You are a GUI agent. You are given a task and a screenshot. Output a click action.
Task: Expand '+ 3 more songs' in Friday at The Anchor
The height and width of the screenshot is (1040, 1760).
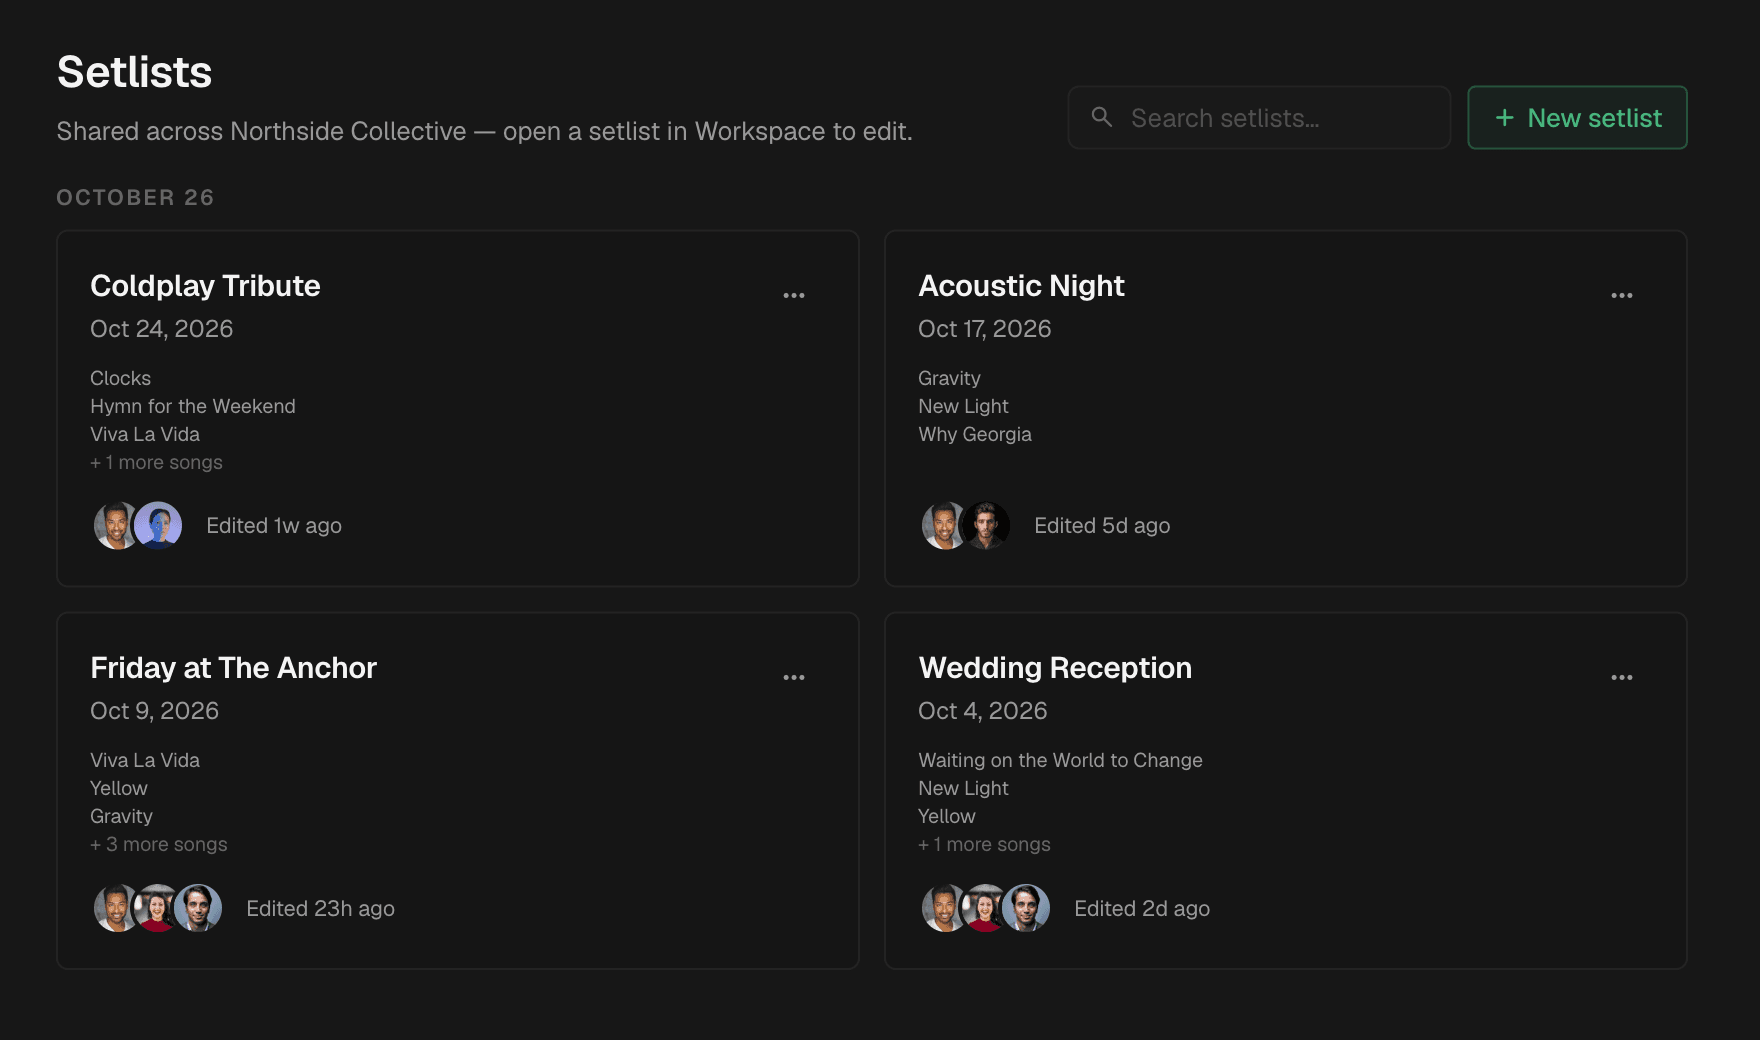[159, 844]
